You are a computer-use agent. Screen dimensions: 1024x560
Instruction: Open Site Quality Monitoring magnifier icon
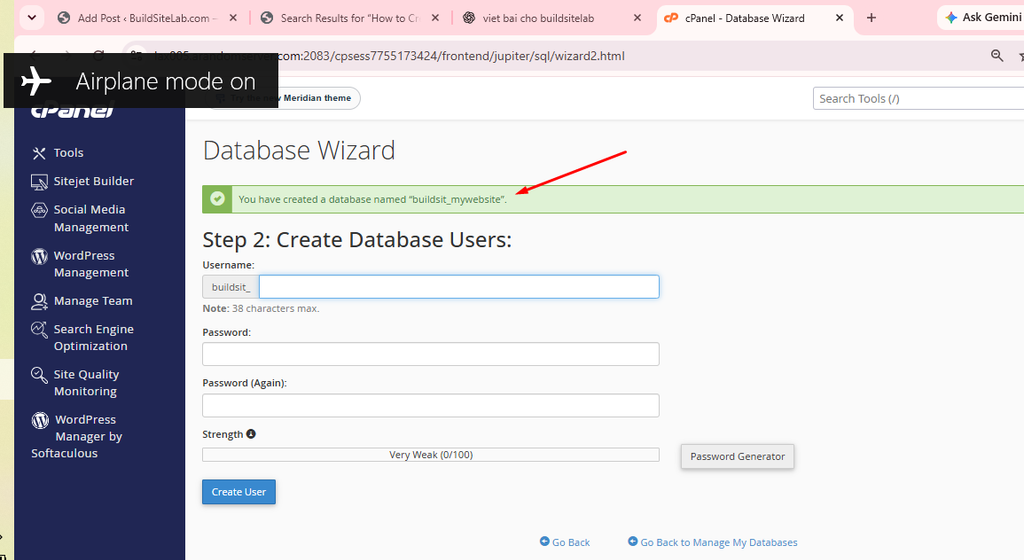pos(39,375)
